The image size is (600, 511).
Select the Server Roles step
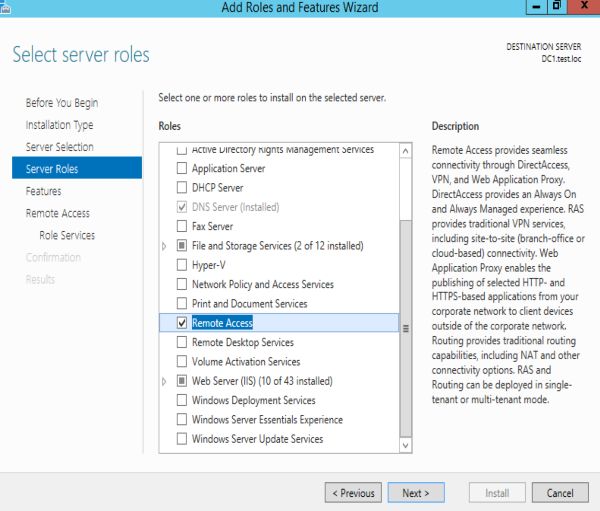click(77, 168)
